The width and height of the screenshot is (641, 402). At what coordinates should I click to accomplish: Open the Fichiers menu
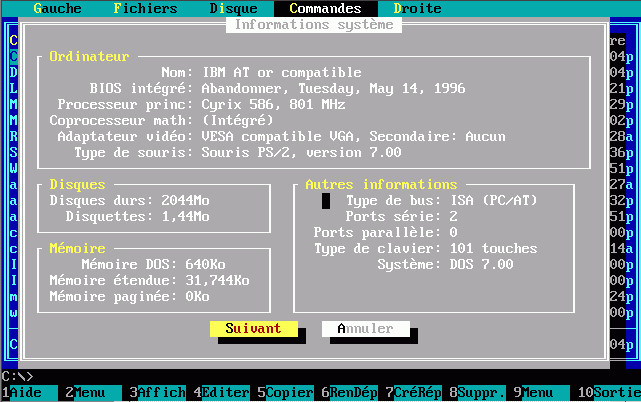click(145, 8)
